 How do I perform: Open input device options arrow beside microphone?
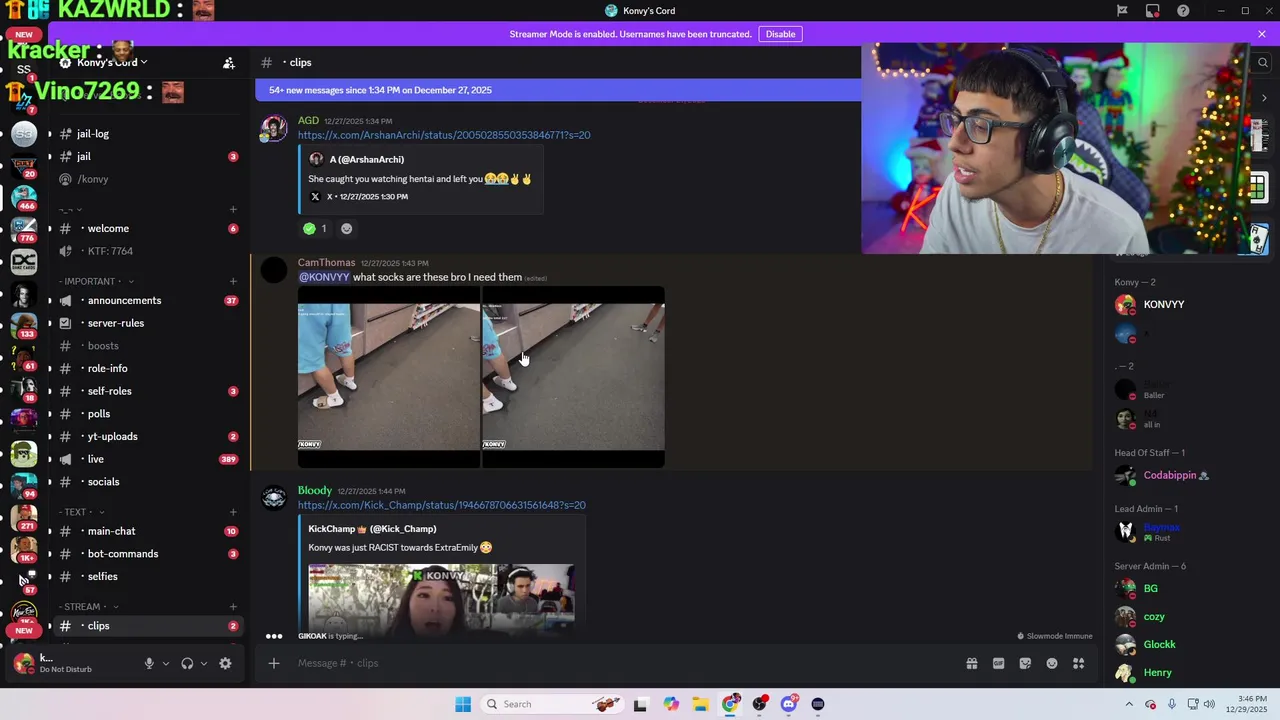pyautogui.click(x=166, y=663)
